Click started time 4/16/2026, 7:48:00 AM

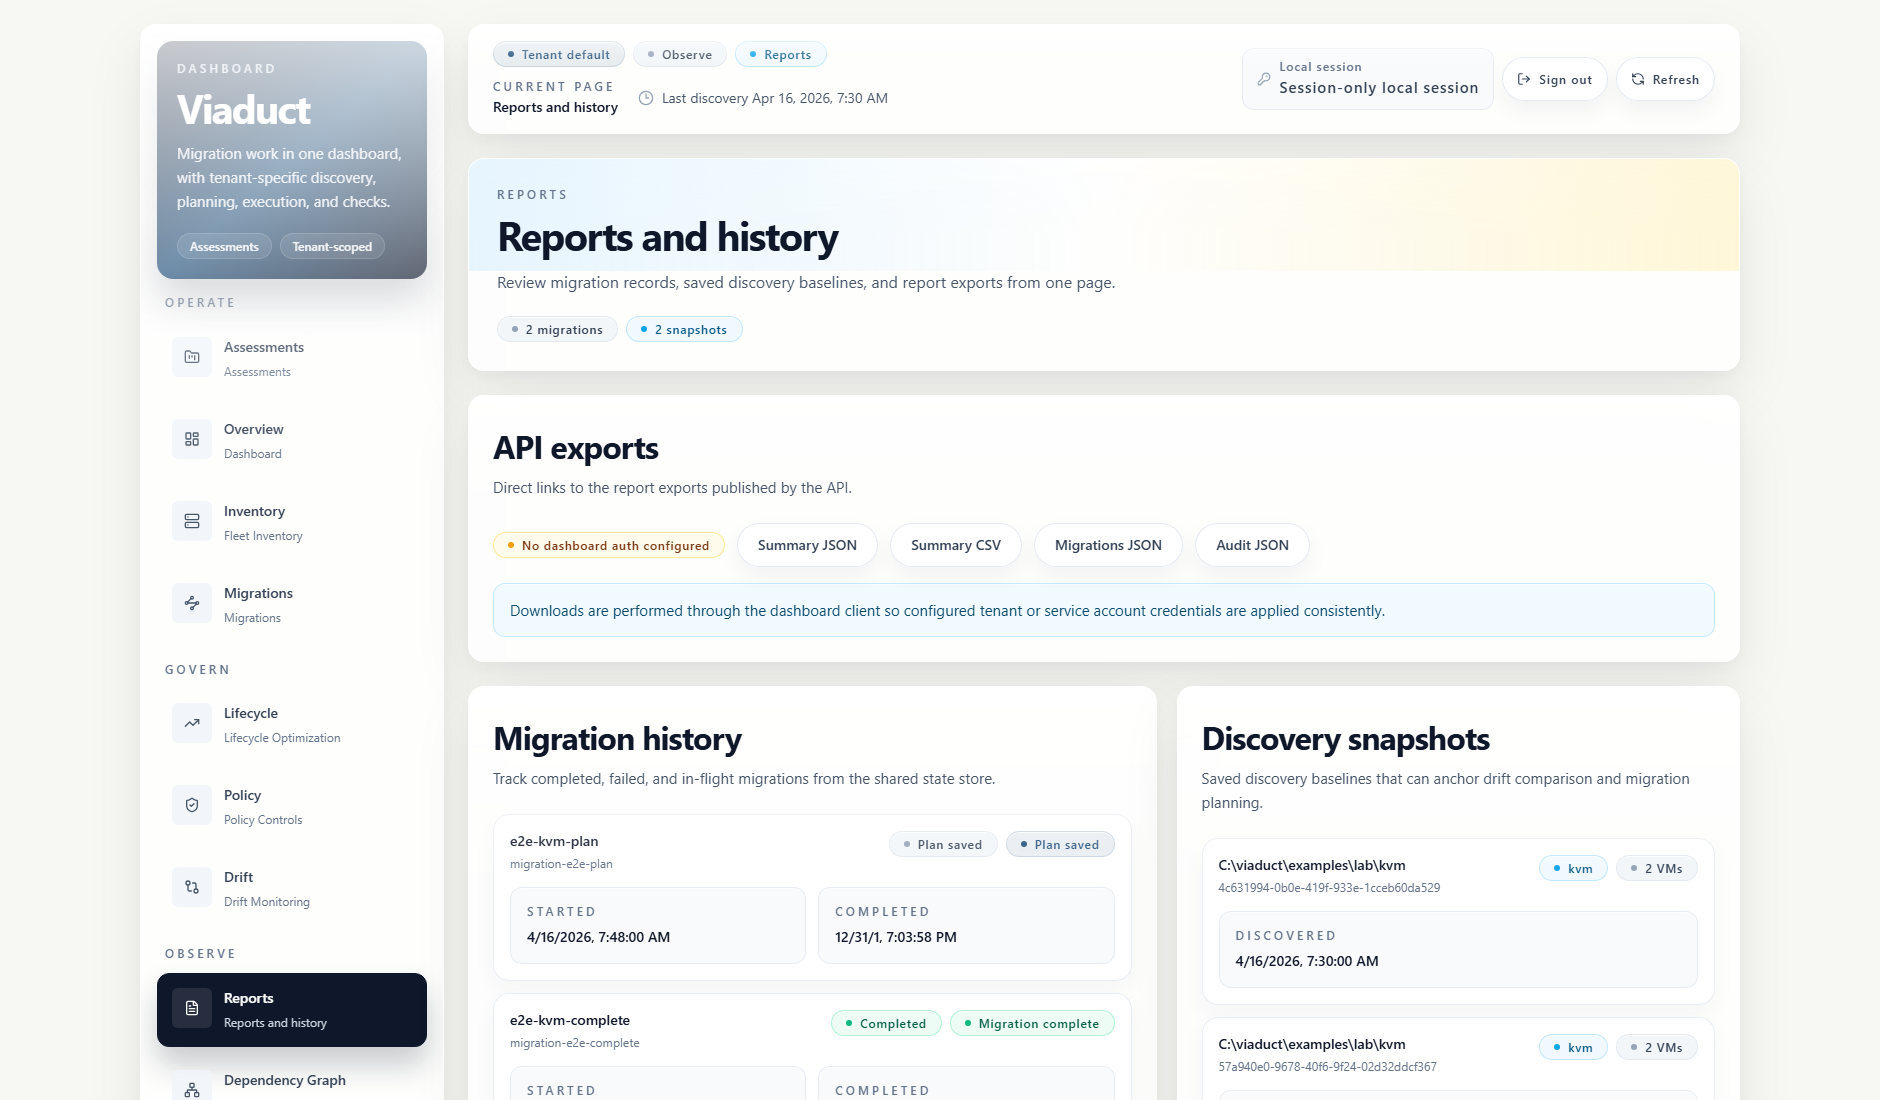point(598,937)
